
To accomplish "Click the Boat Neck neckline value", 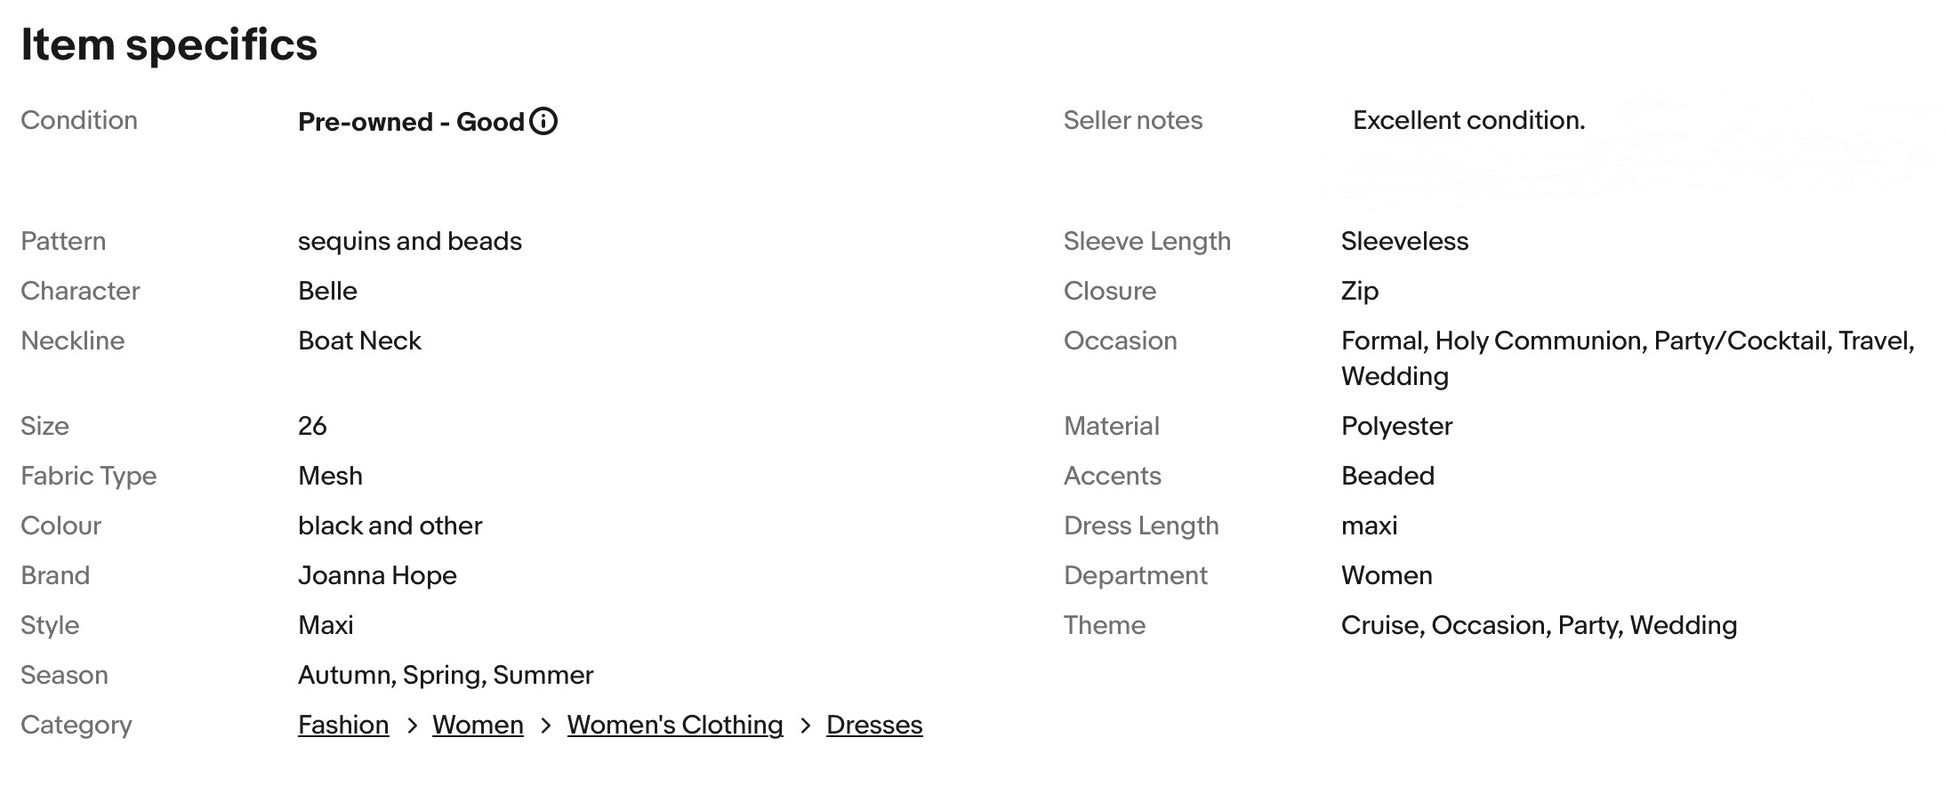I will point(359,341).
